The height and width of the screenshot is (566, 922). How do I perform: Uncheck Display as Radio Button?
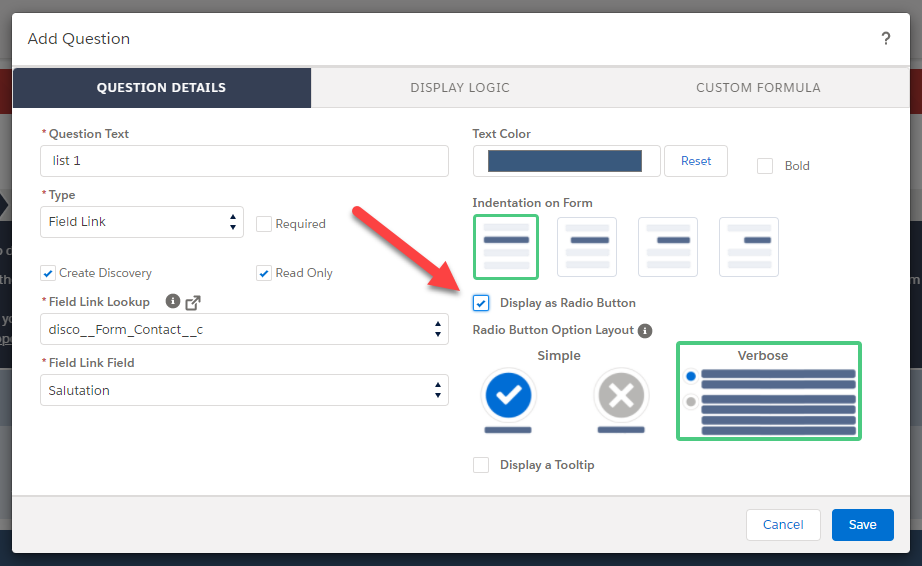coord(481,303)
